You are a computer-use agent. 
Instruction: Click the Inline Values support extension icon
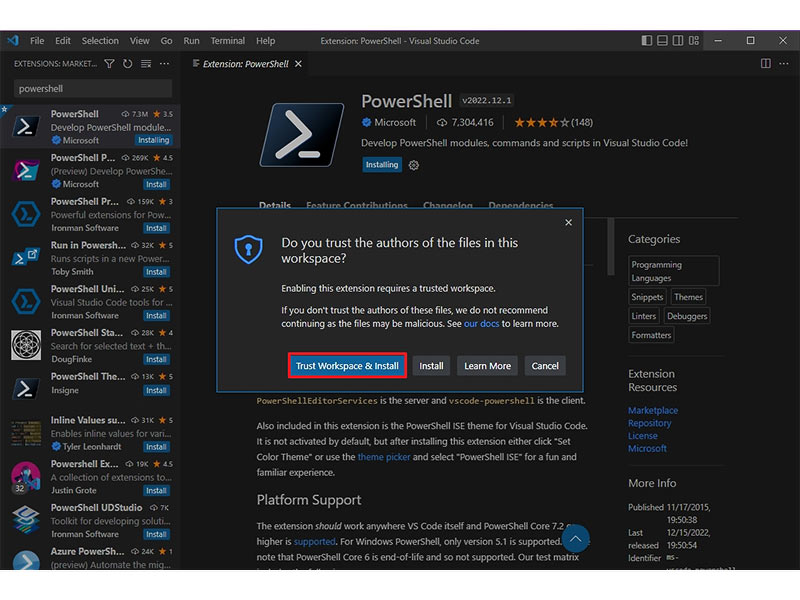tap(26, 433)
